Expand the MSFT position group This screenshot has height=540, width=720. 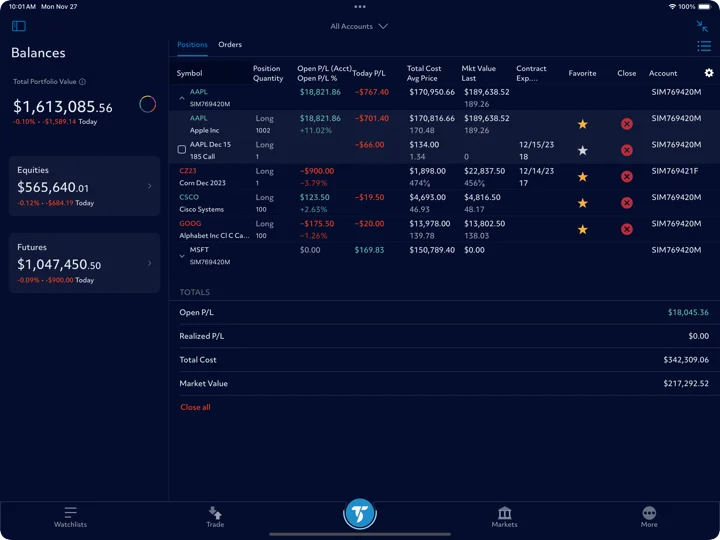click(182, 256)
